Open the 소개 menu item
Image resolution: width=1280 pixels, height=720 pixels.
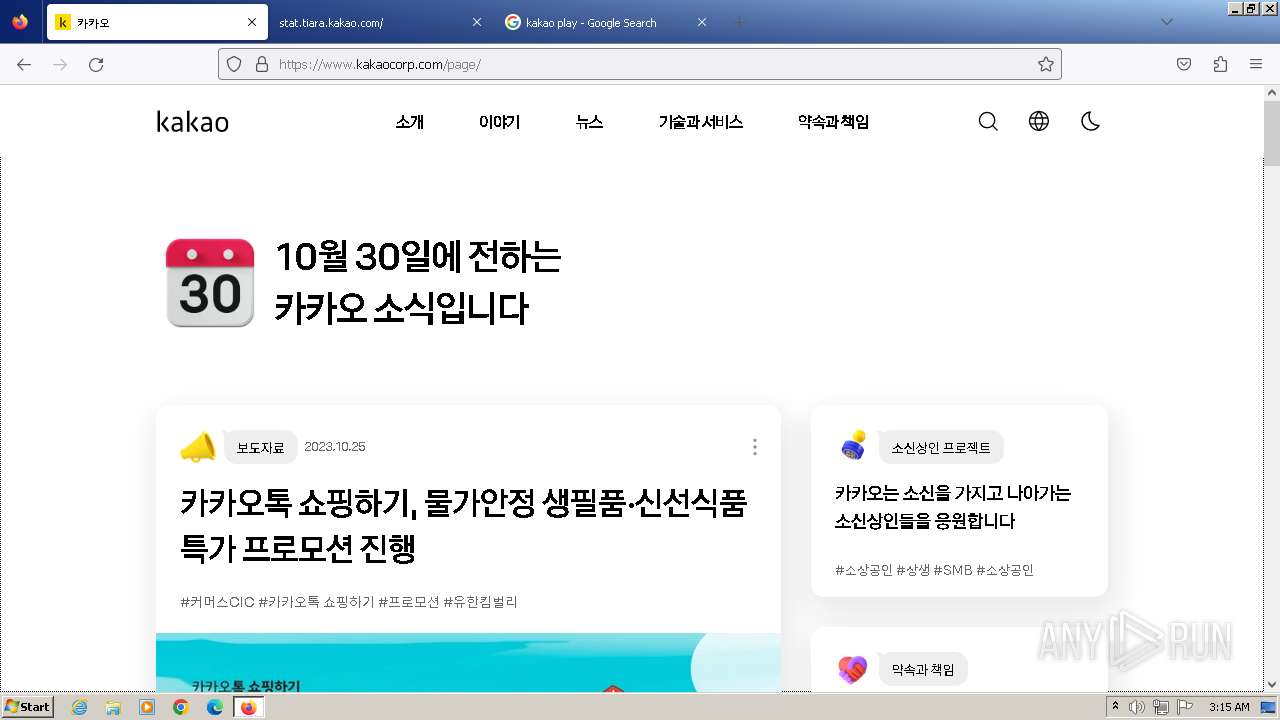tap(409, 122)
